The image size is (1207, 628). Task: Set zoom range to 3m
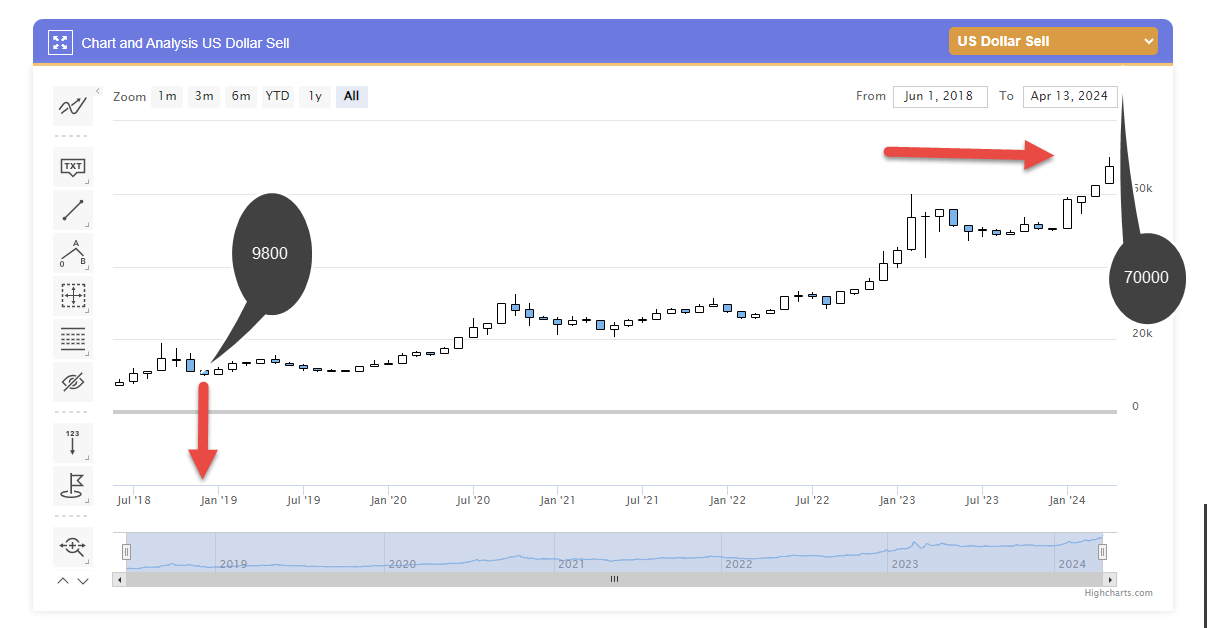[204, 97]
